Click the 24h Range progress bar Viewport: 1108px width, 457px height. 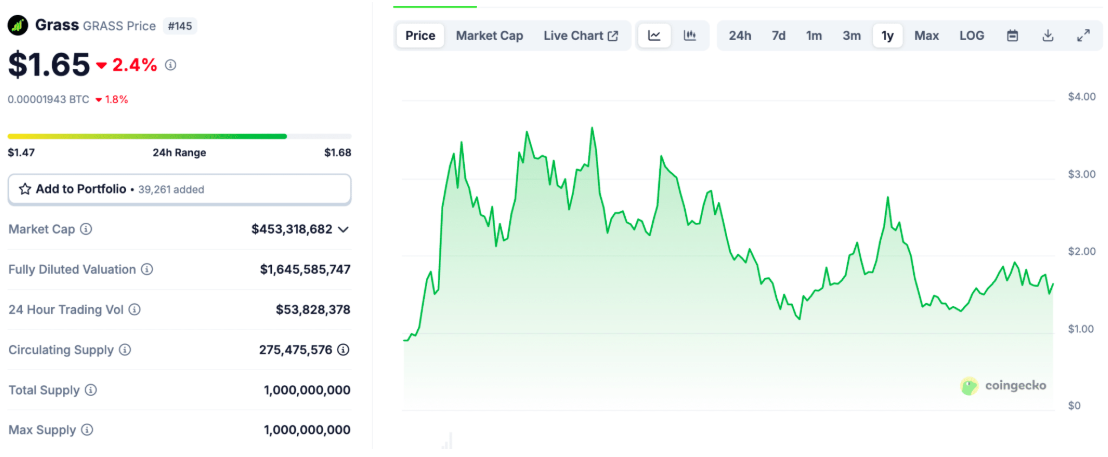[179, 136]
